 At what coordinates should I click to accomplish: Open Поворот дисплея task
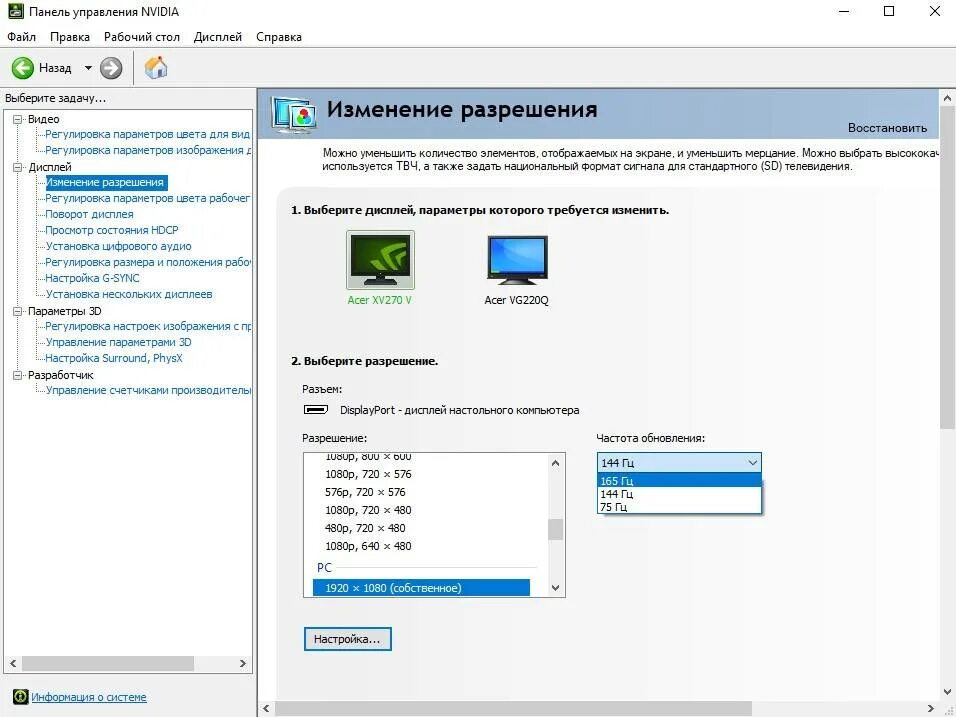(x=90, y=214)
